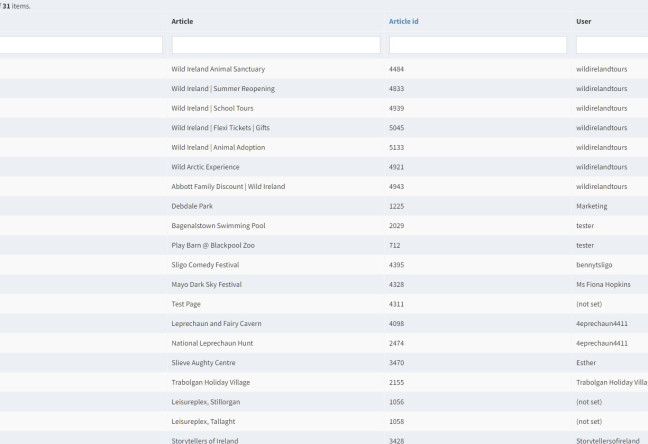Select 'Leprechaun and Fairy Cavern' cell
The height and width of the screenshot is (444, 648).
[x=217, y=324]
